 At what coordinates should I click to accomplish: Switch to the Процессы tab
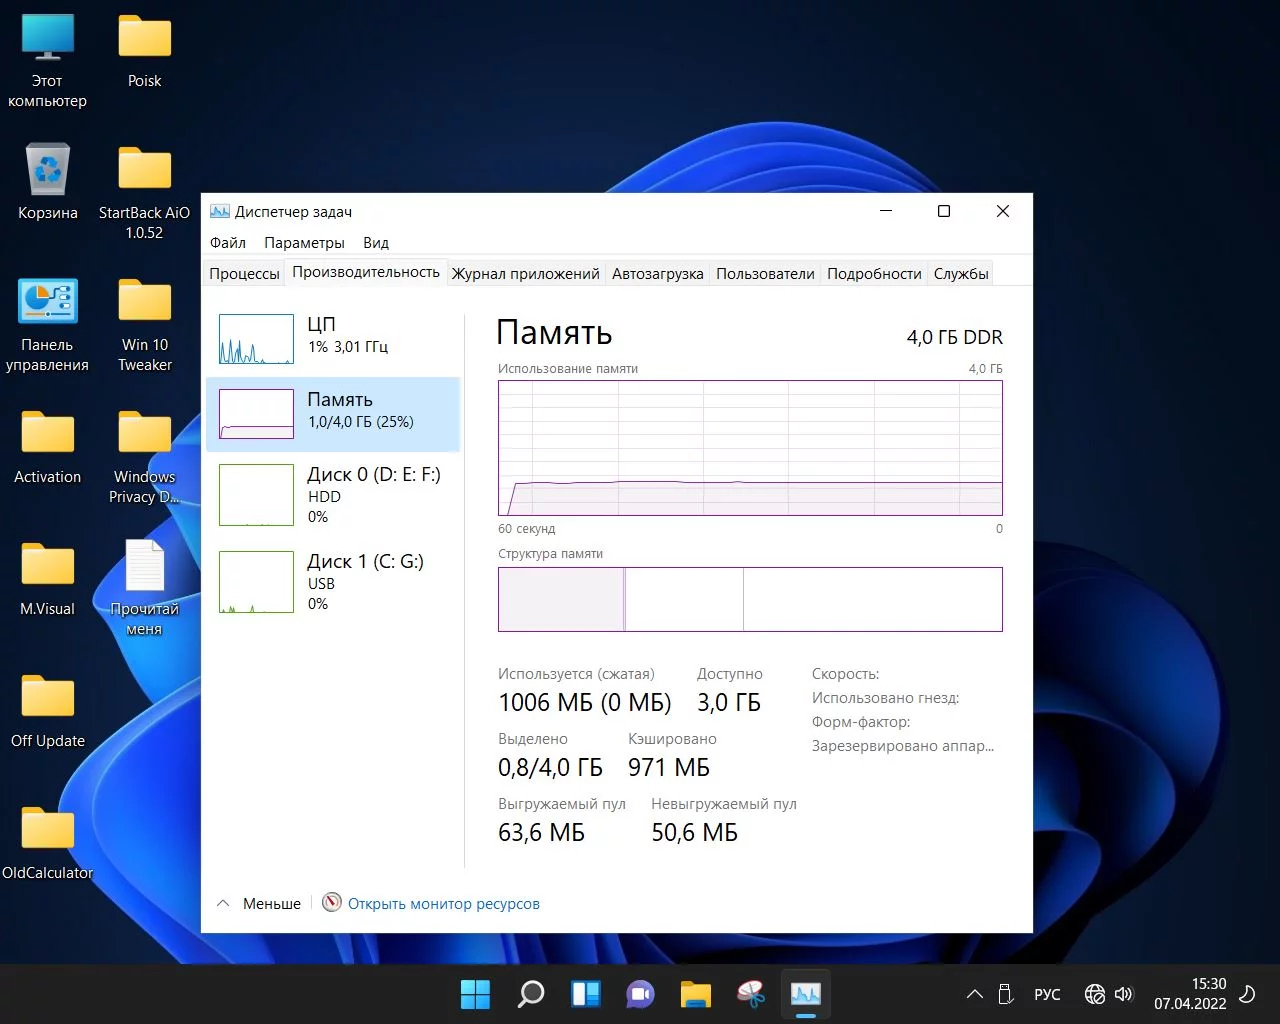tap(244, 274)
